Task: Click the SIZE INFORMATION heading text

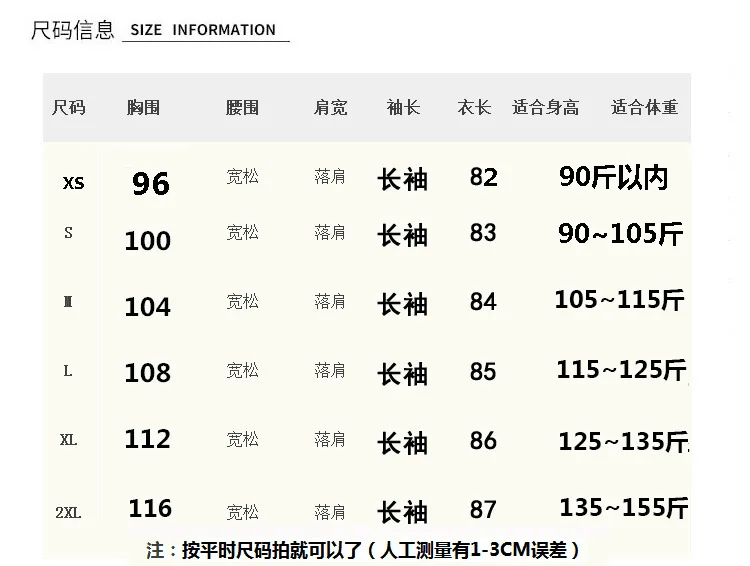Action: [x=203, y=30]
